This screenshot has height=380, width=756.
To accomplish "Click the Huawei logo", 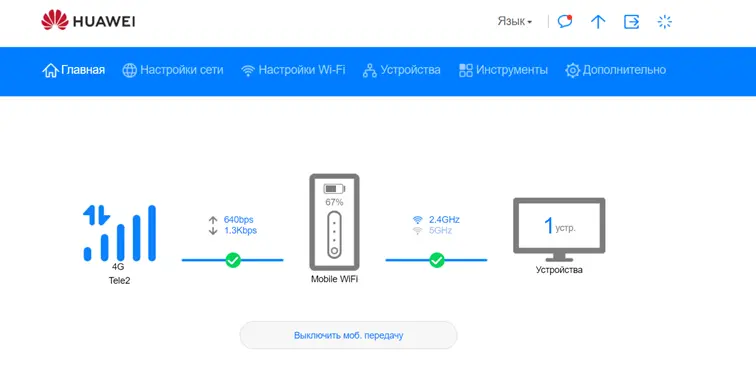I will 88,21.
